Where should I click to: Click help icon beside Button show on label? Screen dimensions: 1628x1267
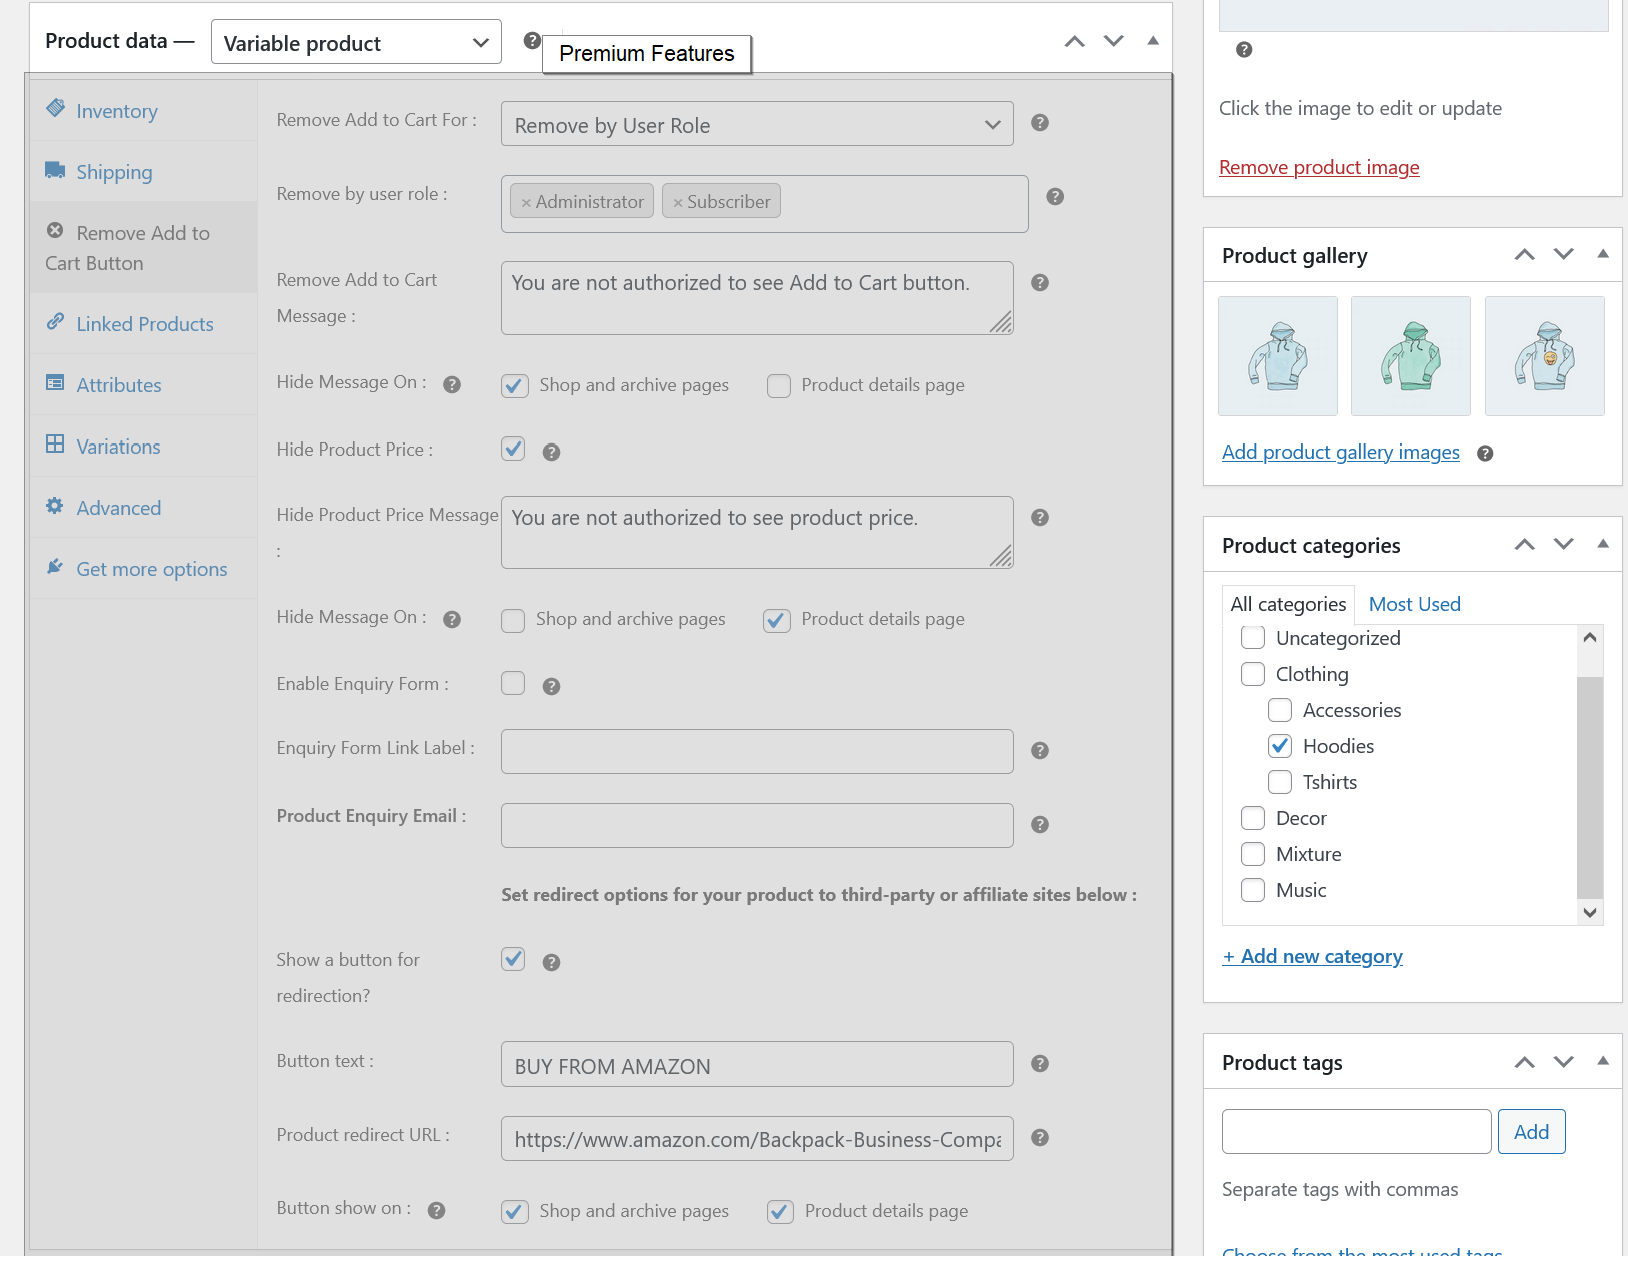(x=436, y=1211)
